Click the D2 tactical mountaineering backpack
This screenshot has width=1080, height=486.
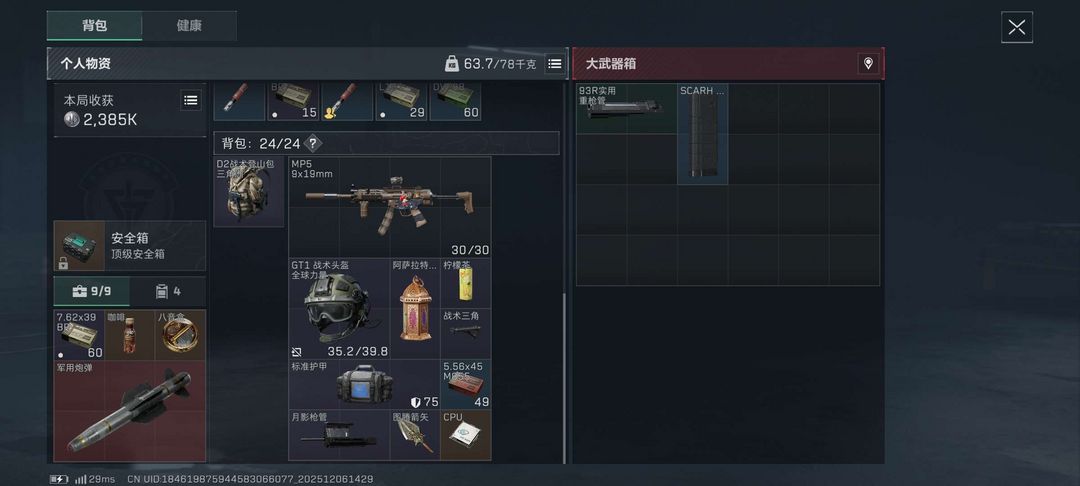(x=249, y=192)
